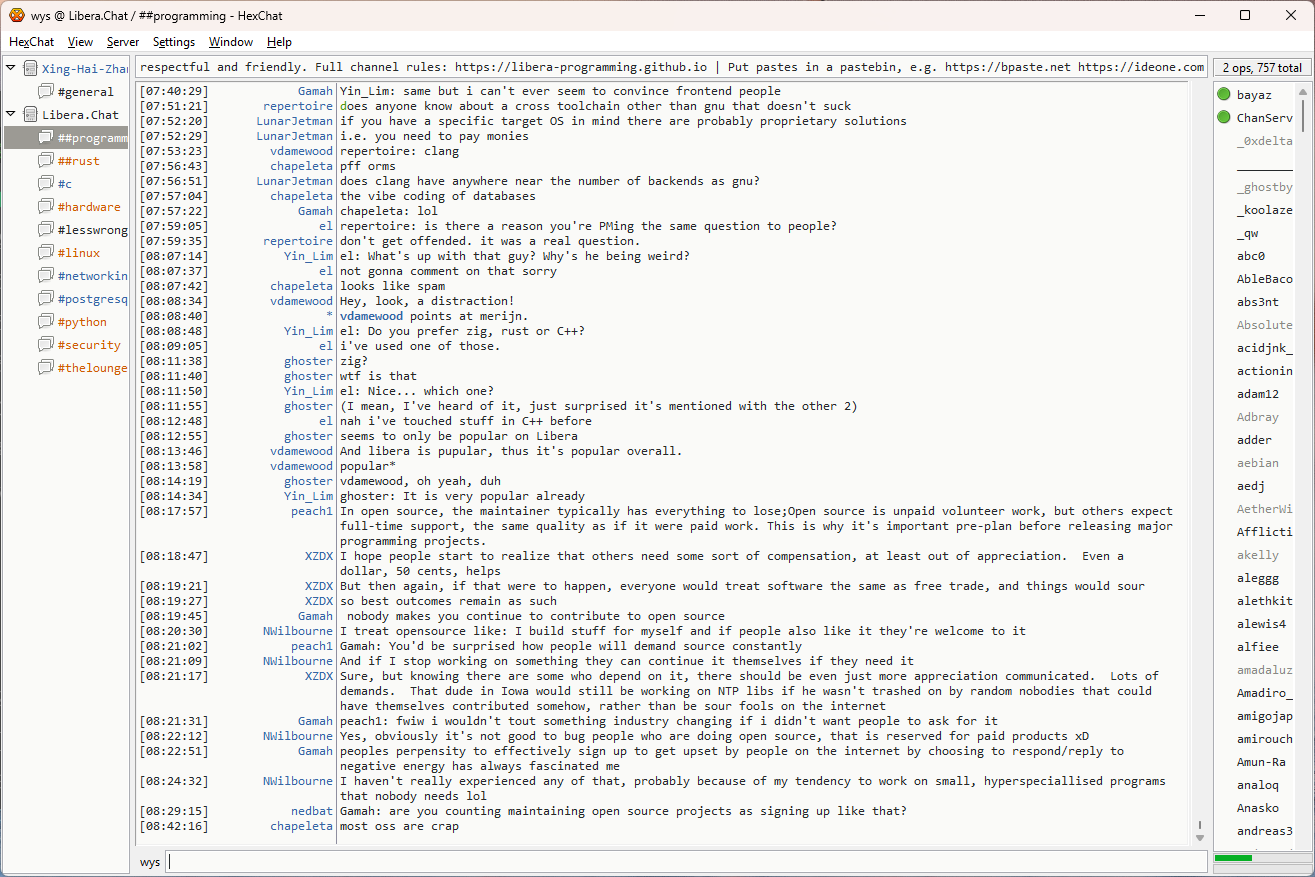The image size is (1315, 877).
Task: Click the '2 ops, 757 total' user count
Action: pyautogui.click(x=1260, y=68)
